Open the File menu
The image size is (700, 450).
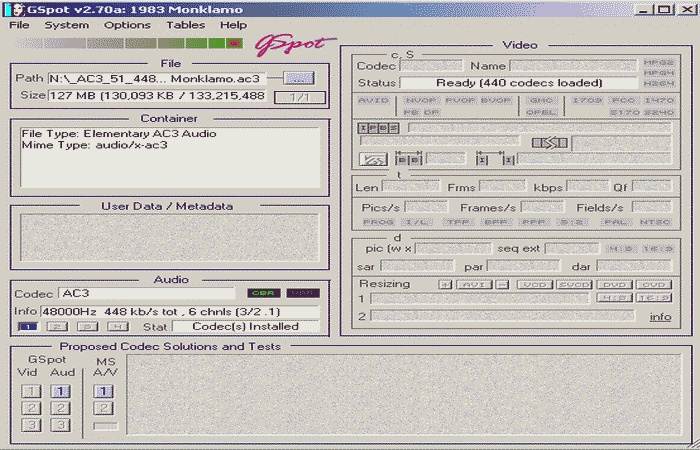(x=20, y=24)
